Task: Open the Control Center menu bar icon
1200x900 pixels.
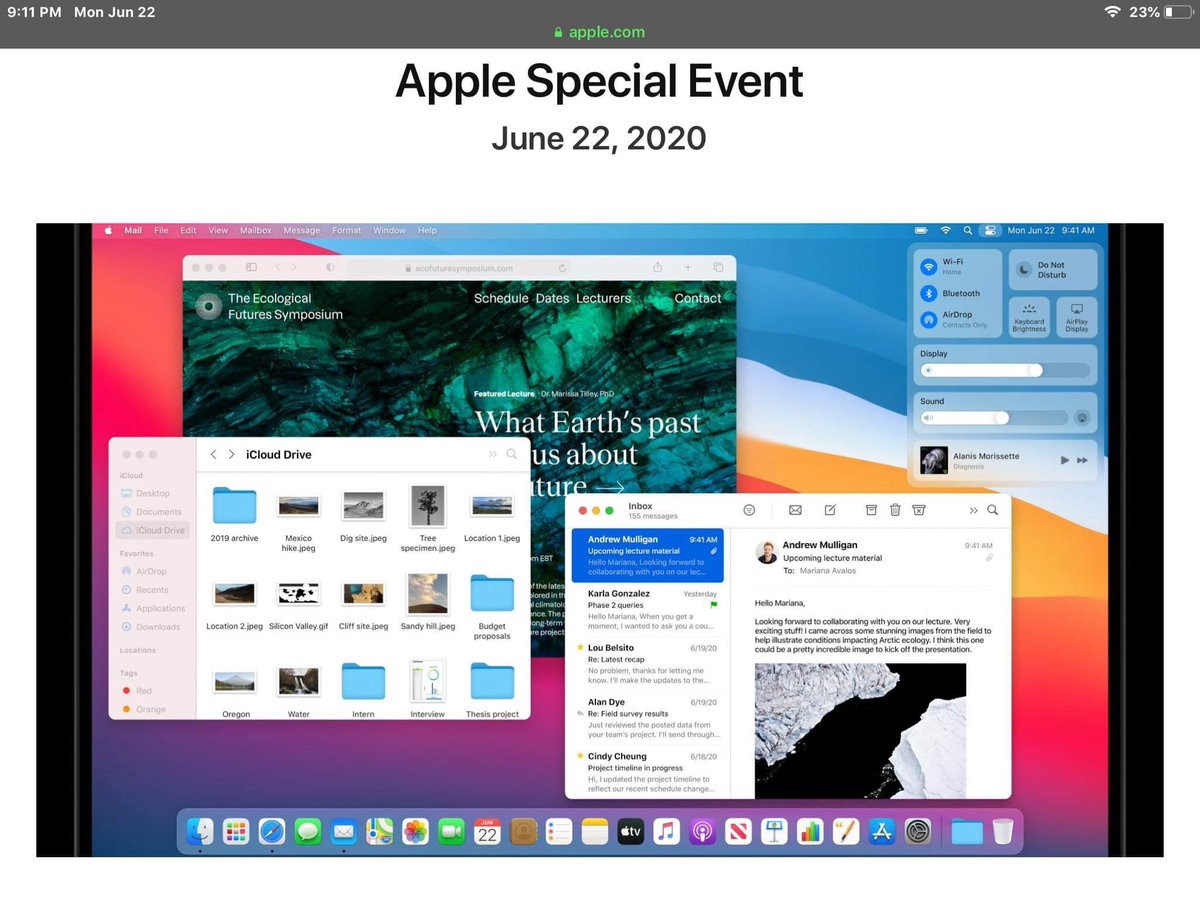Action: [x=990, y=230]
